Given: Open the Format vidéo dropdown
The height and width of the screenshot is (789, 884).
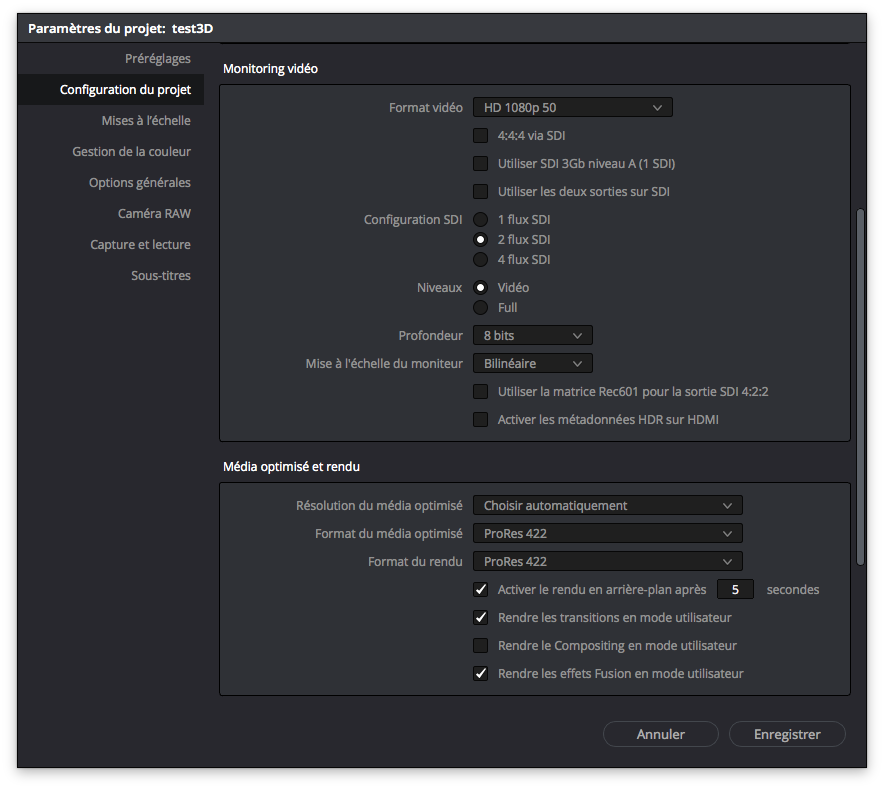Looking at the screenshot, I should 572,107.
